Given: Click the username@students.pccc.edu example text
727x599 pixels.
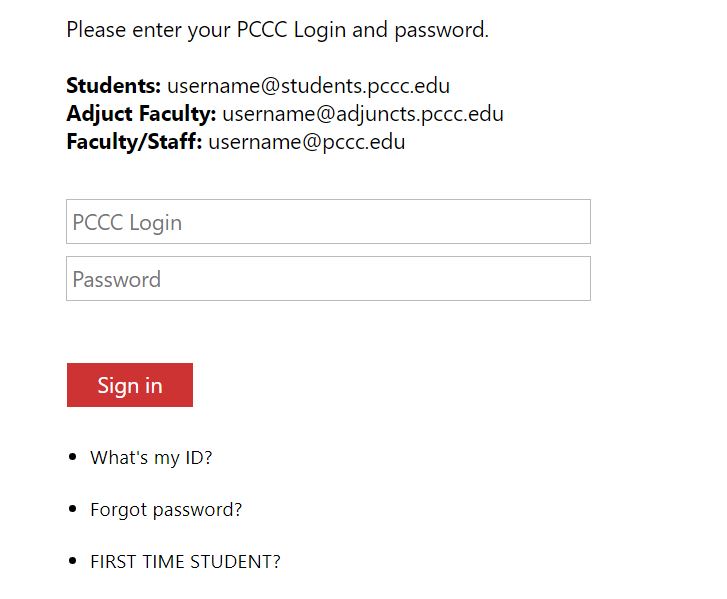Looking at the screenshot, I should click(308, 86).
